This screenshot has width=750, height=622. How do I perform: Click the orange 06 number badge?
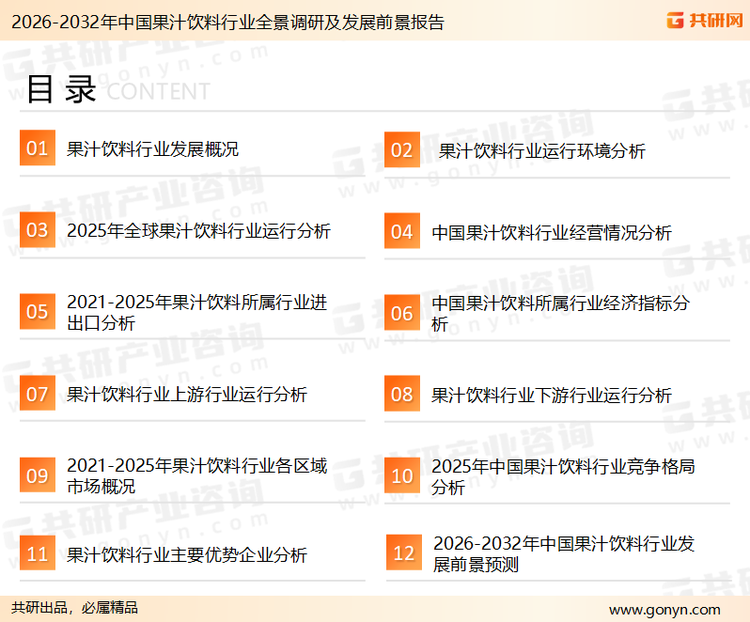(402, 313)
